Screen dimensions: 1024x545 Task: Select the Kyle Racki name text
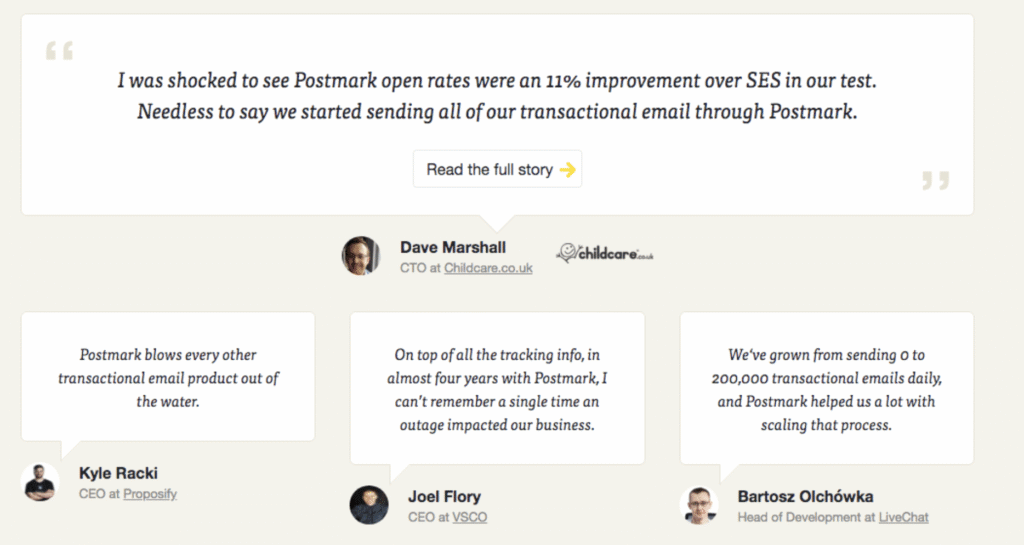click(x=118, y=473)
